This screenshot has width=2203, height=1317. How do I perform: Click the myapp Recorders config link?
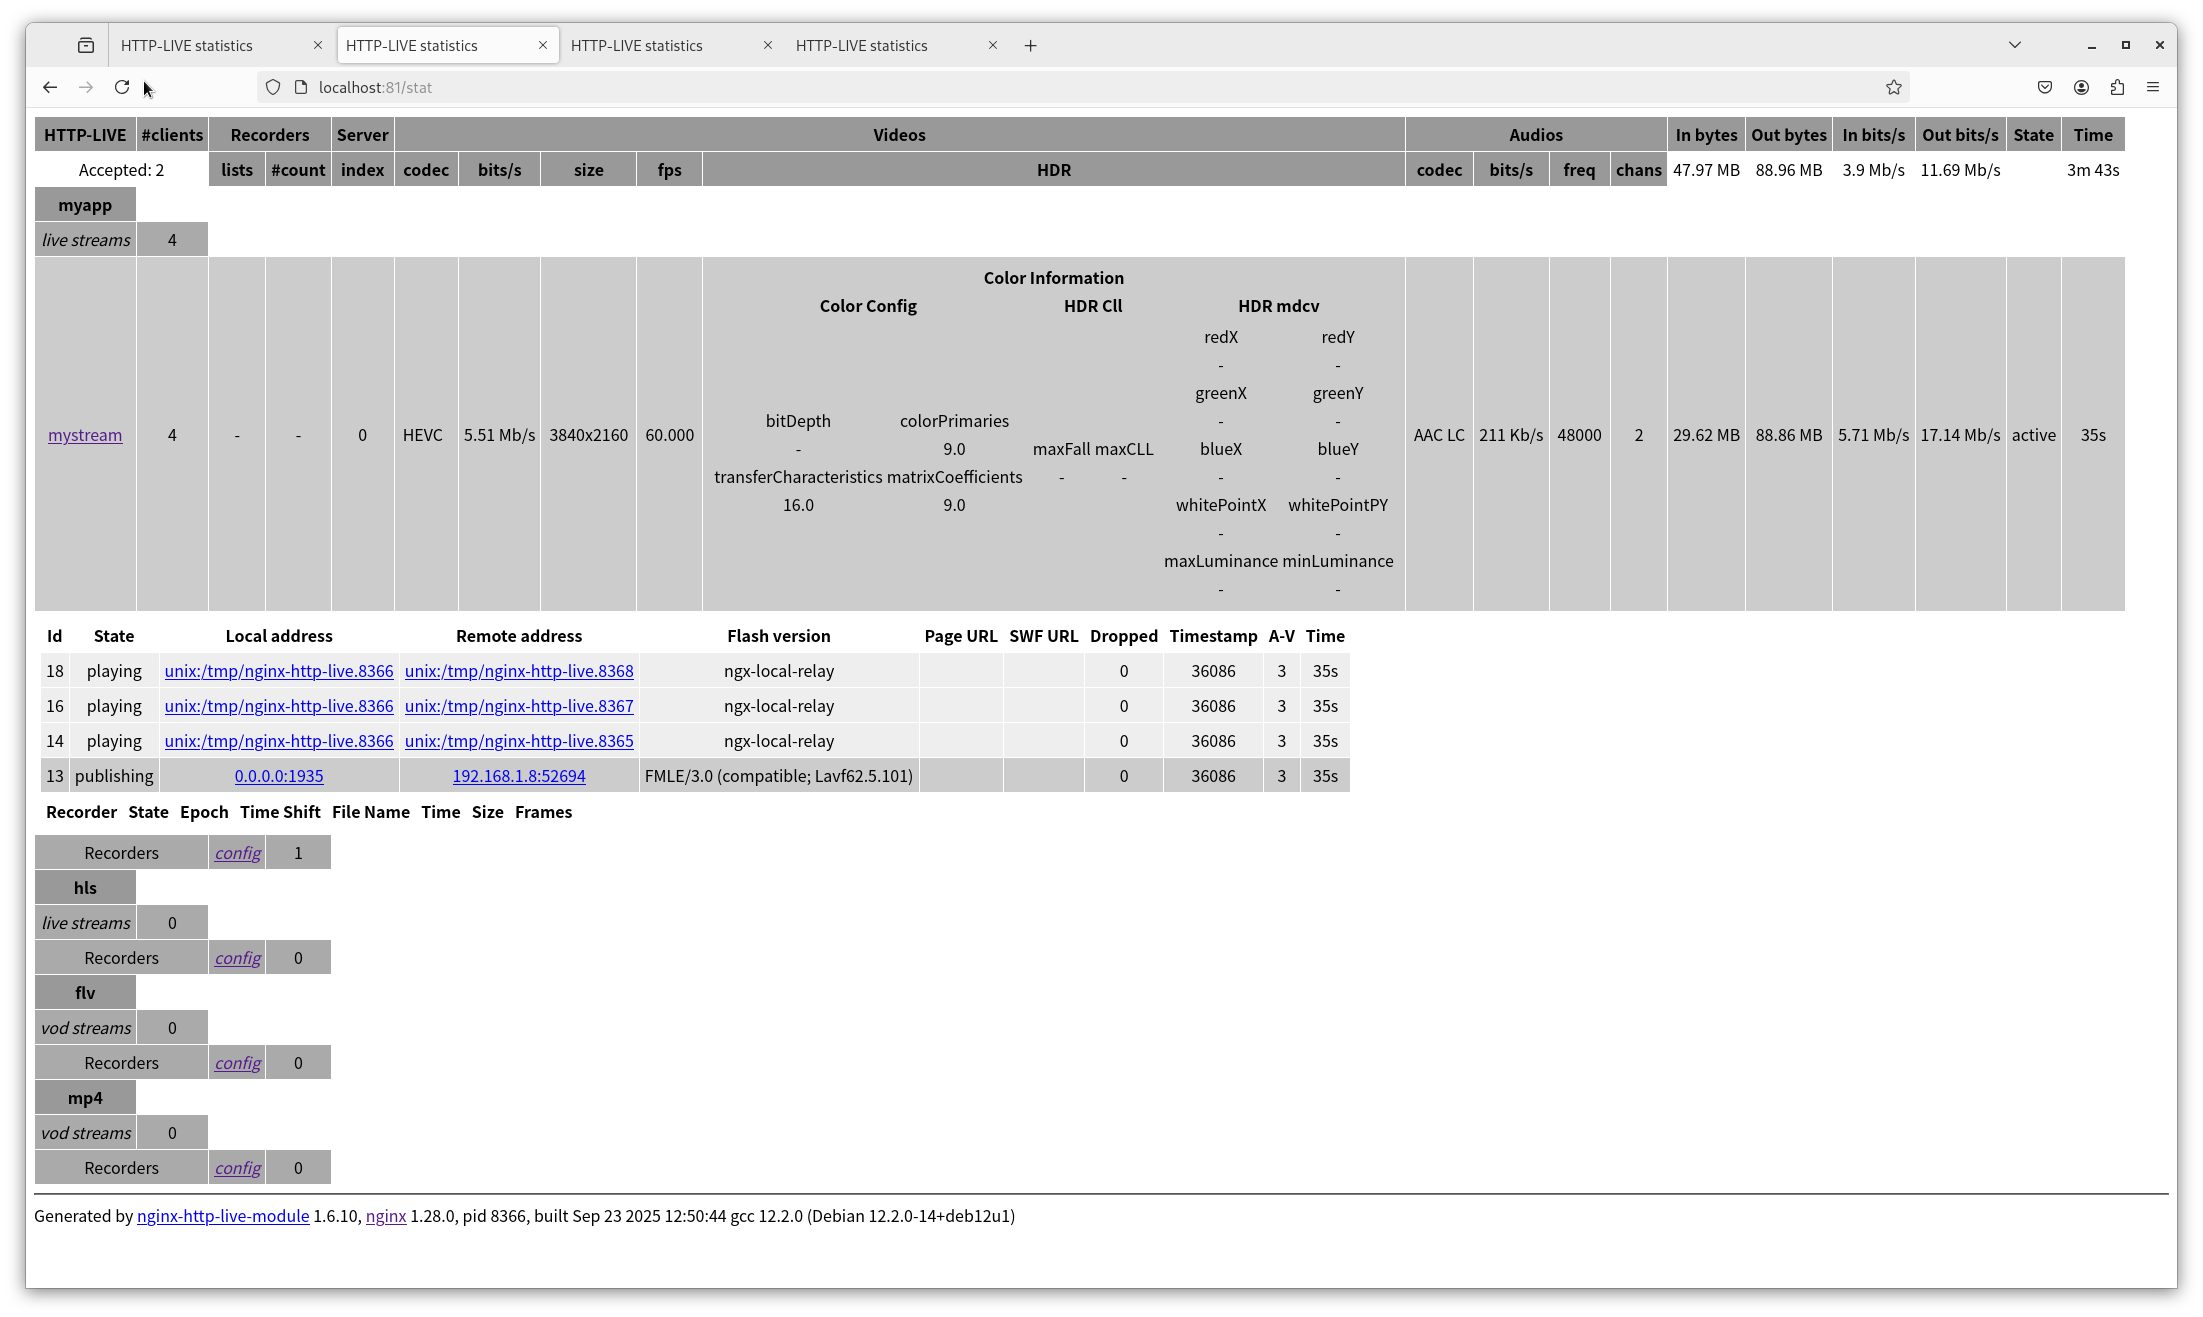pos(238,853)
